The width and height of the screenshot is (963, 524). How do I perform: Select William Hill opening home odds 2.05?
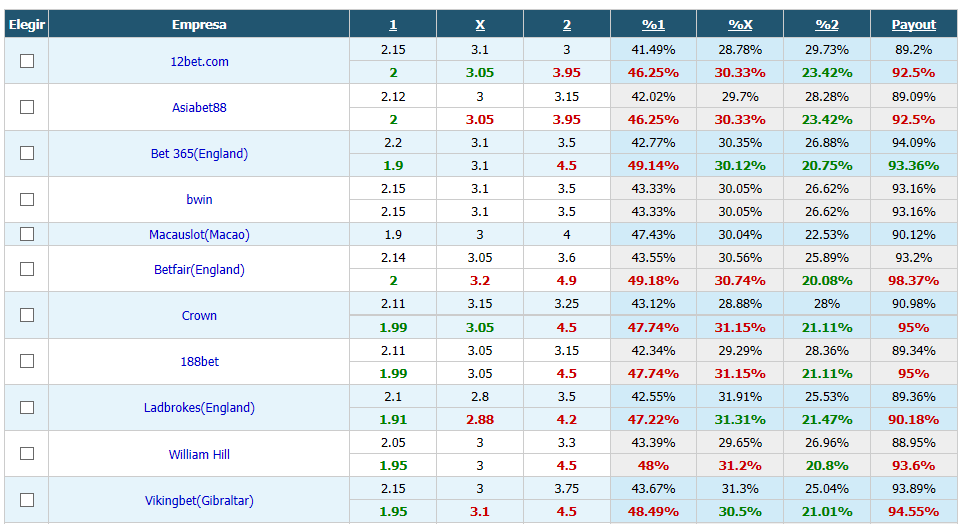point(393,443)
